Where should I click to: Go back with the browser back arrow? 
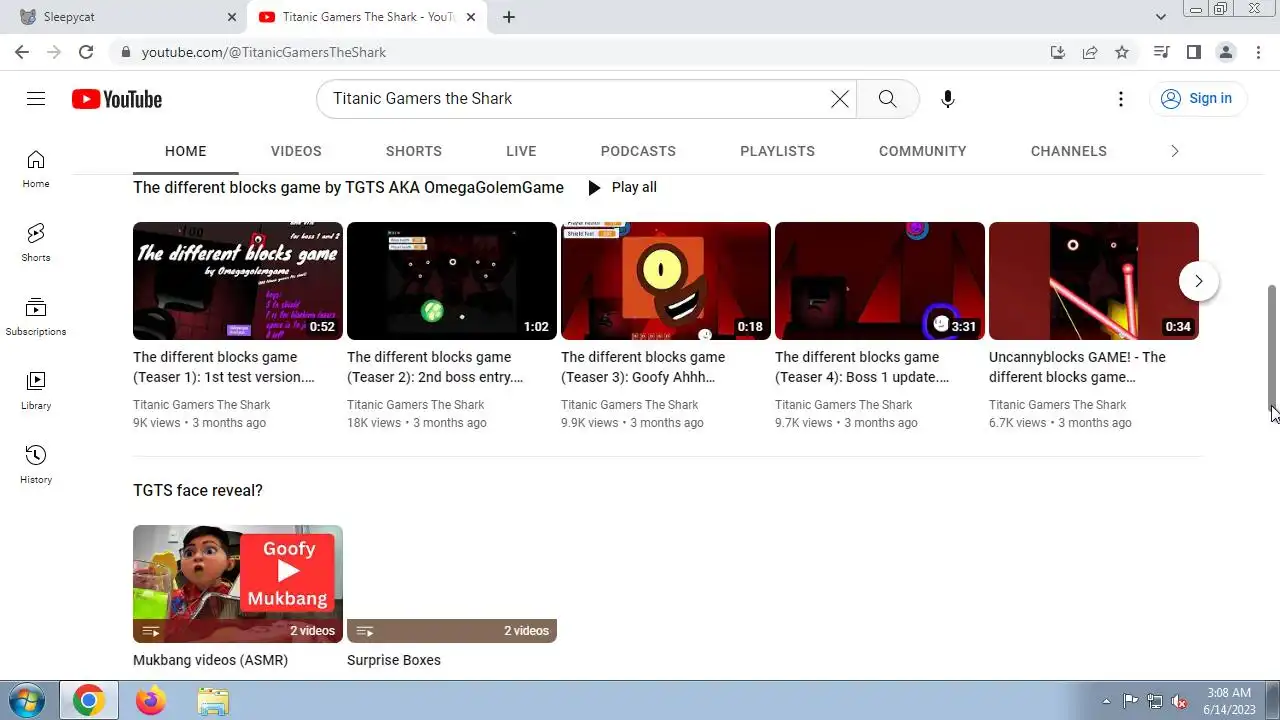point(22,52)
